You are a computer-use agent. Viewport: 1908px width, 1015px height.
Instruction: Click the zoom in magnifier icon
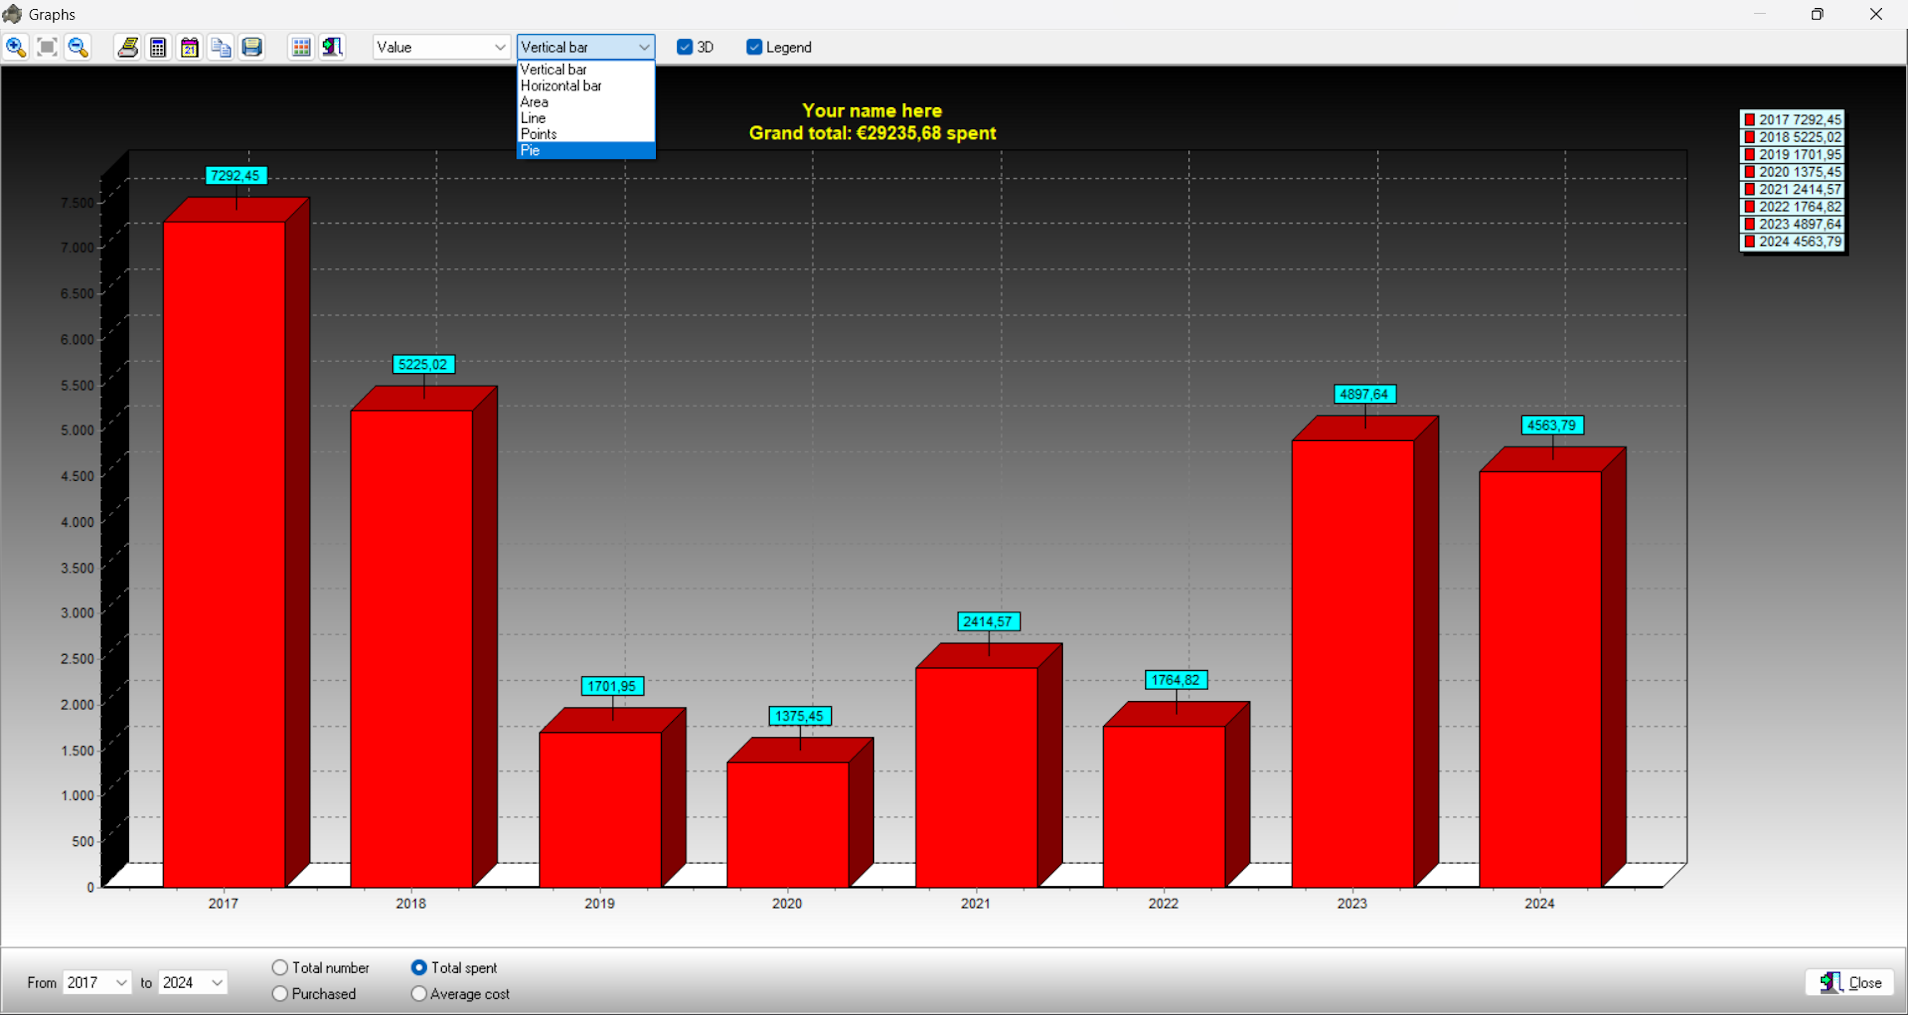(x=16, y=47)
